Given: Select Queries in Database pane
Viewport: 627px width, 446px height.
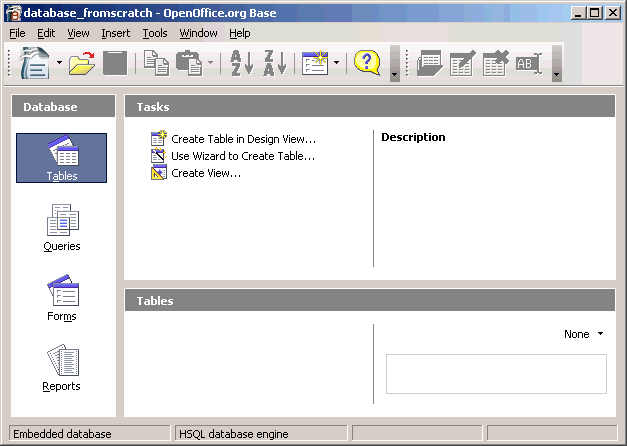Looking at the screenshot, I should click(62, 228).
